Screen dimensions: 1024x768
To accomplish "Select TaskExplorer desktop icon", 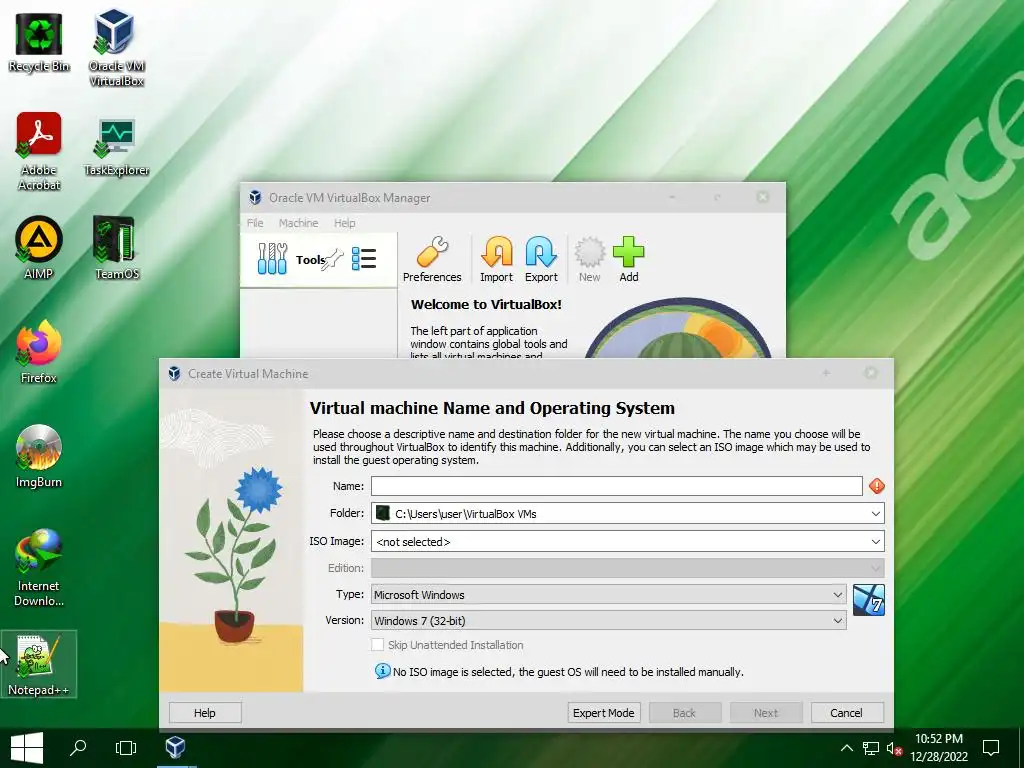I will pos(116,148).
